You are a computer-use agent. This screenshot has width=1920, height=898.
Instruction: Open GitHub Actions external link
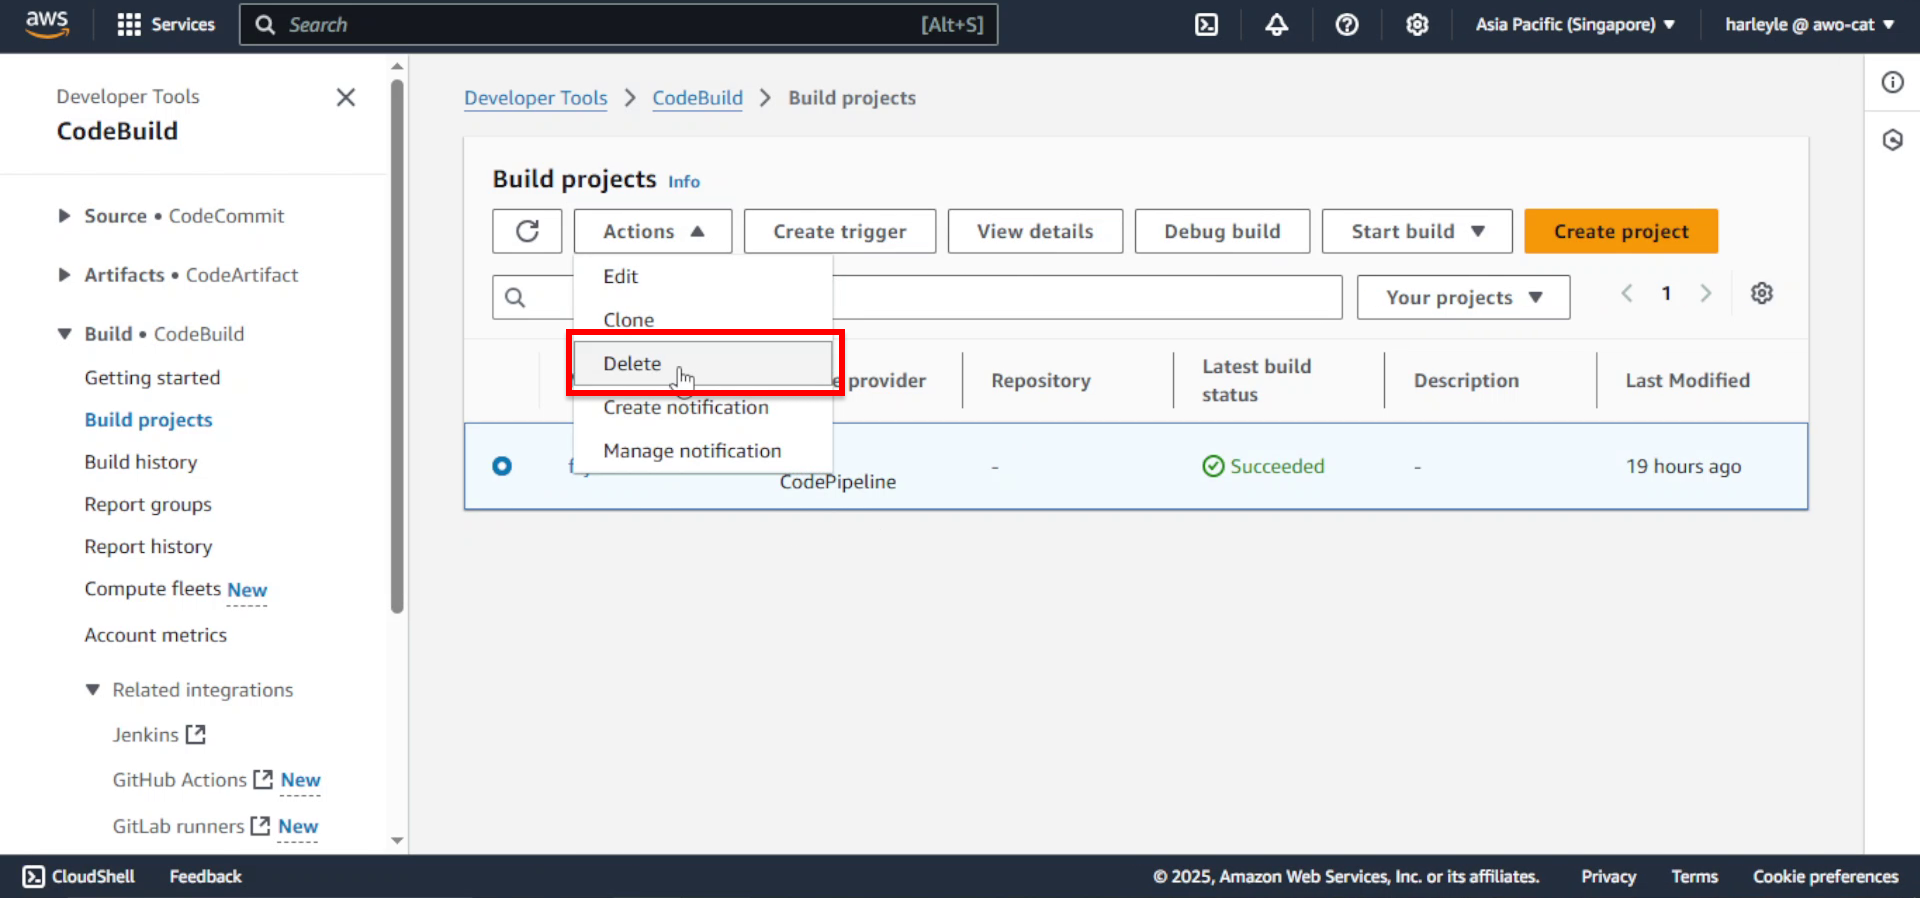click(x=192, y=780)
